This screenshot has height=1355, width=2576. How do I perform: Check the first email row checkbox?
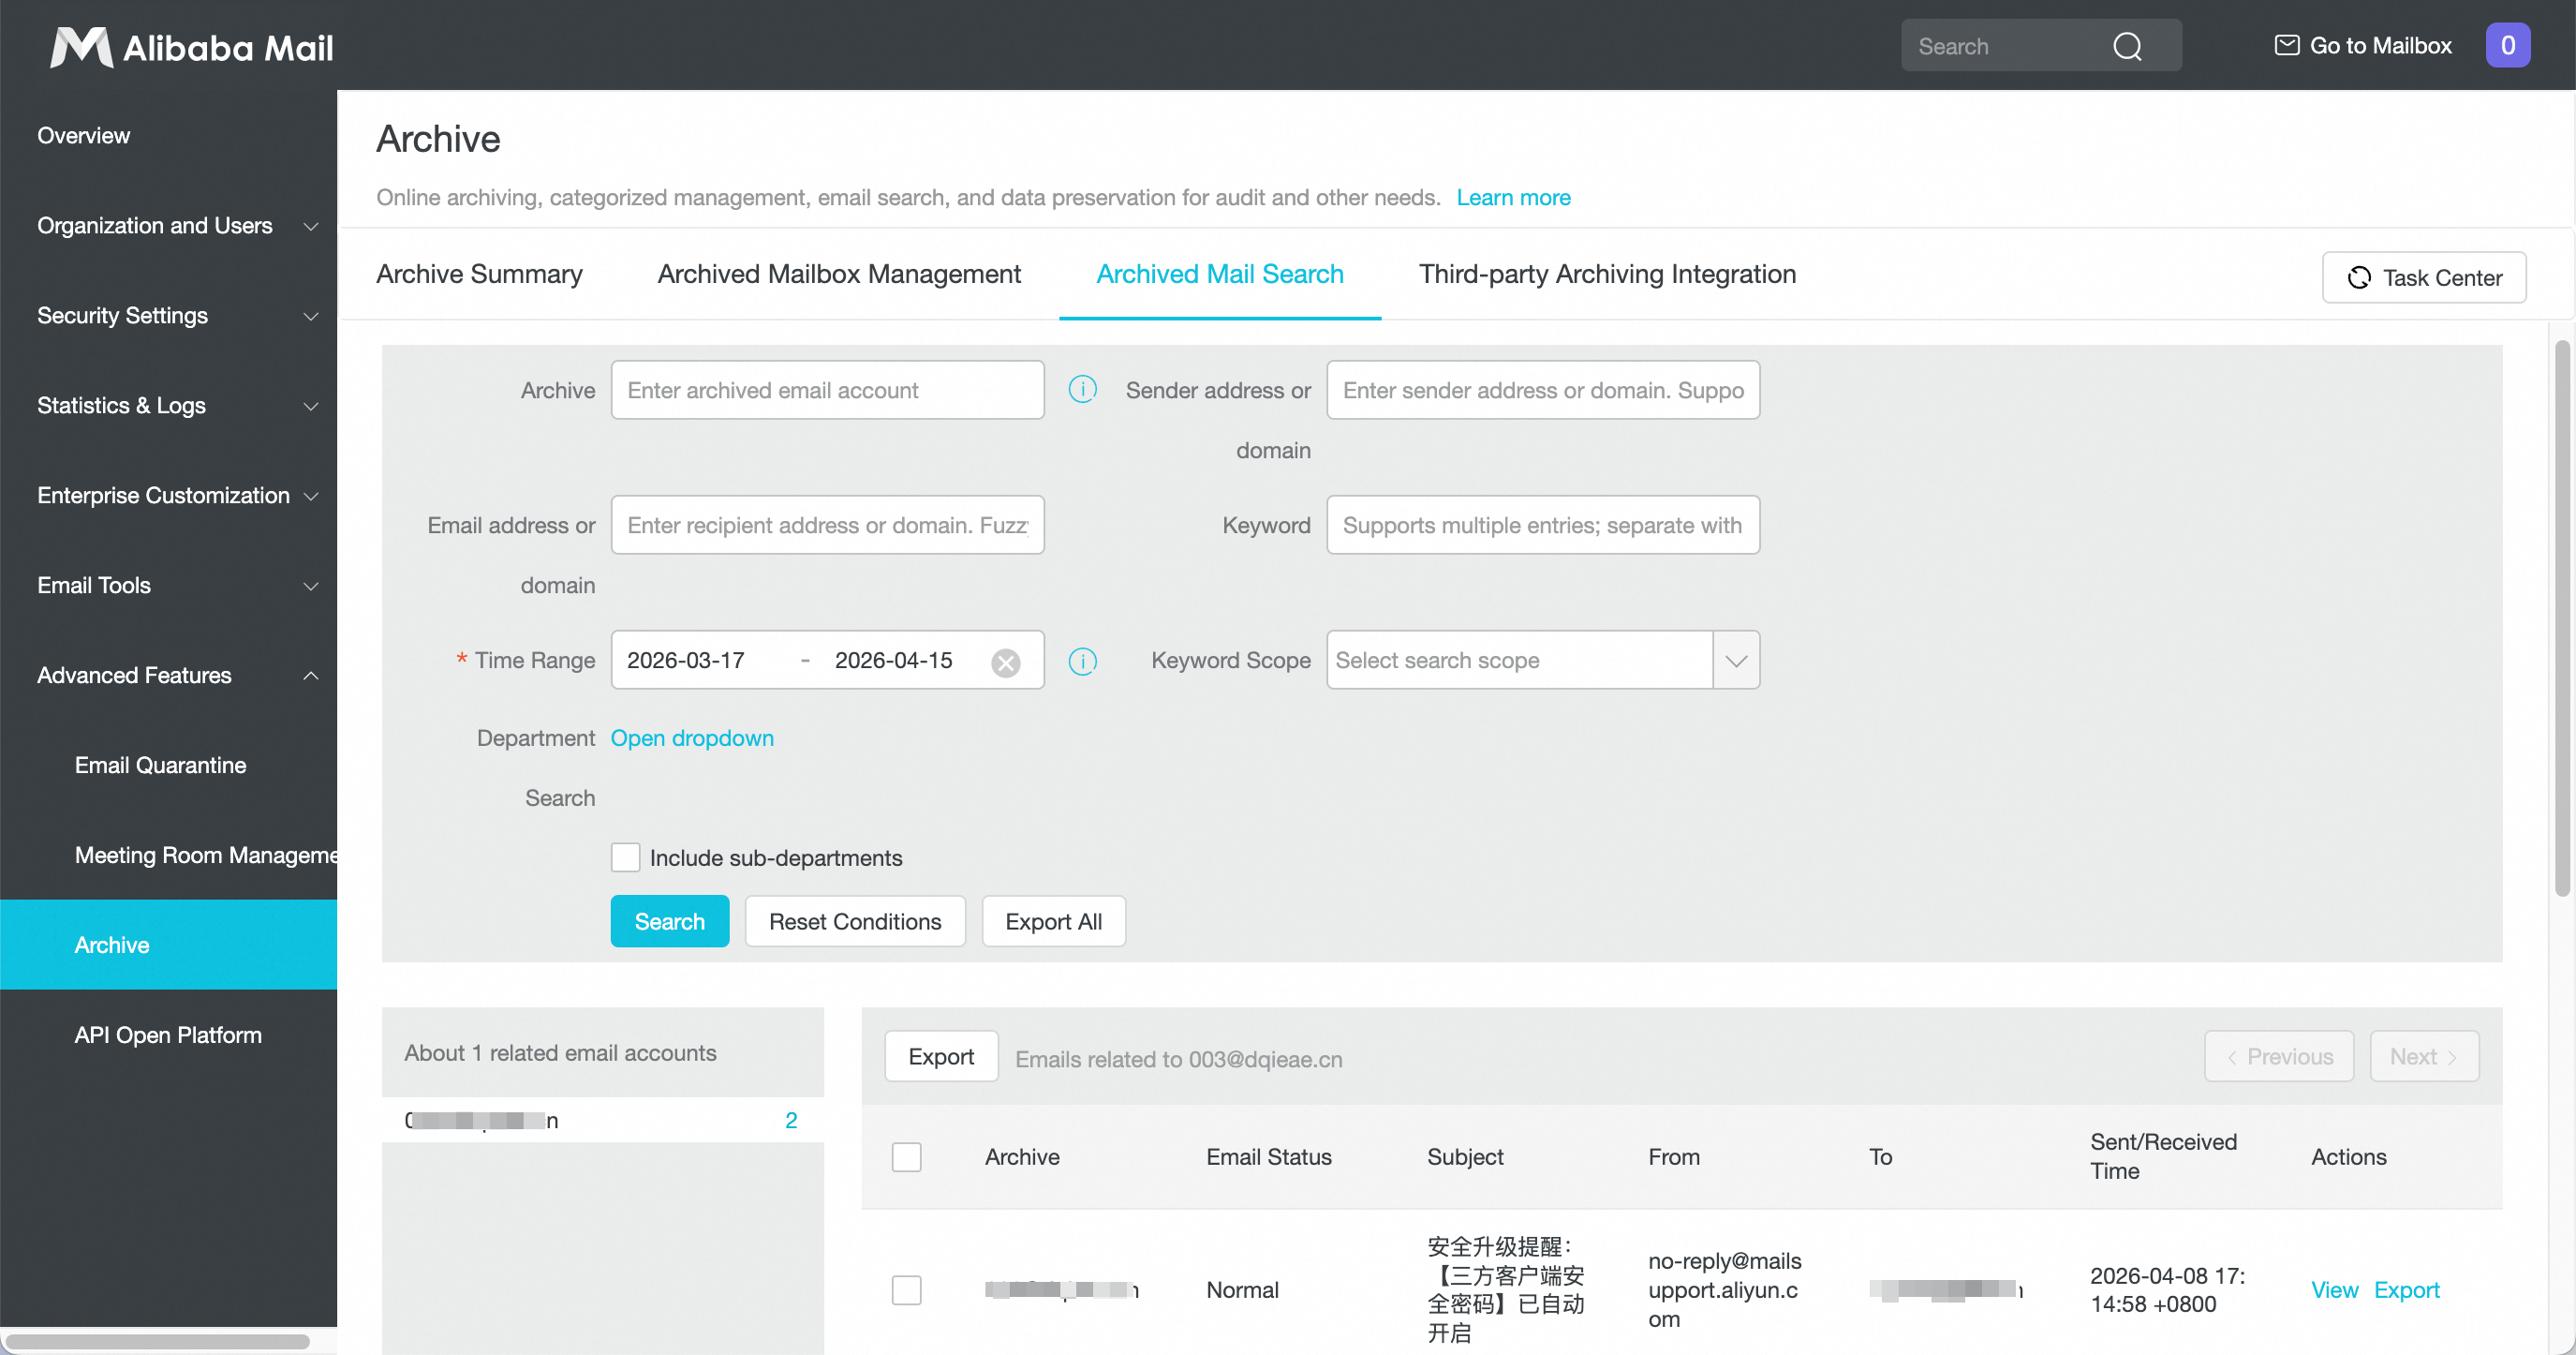point(906,1289)
